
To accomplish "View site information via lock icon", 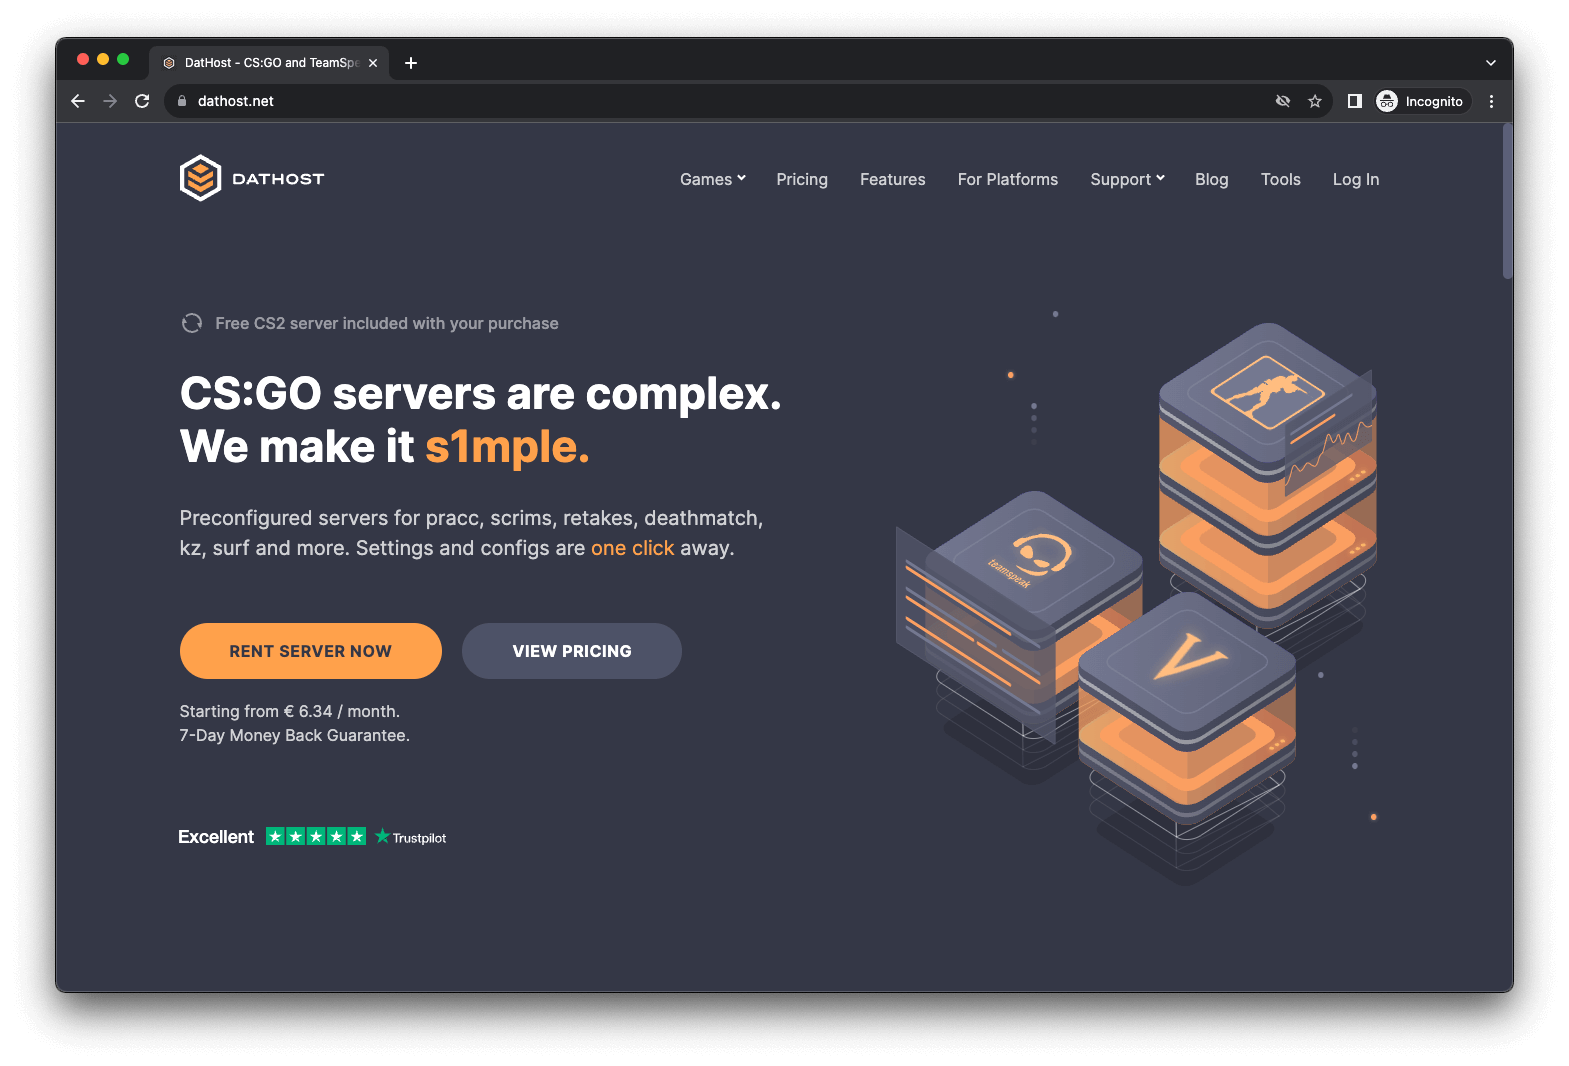I will (x=182, y=101).
